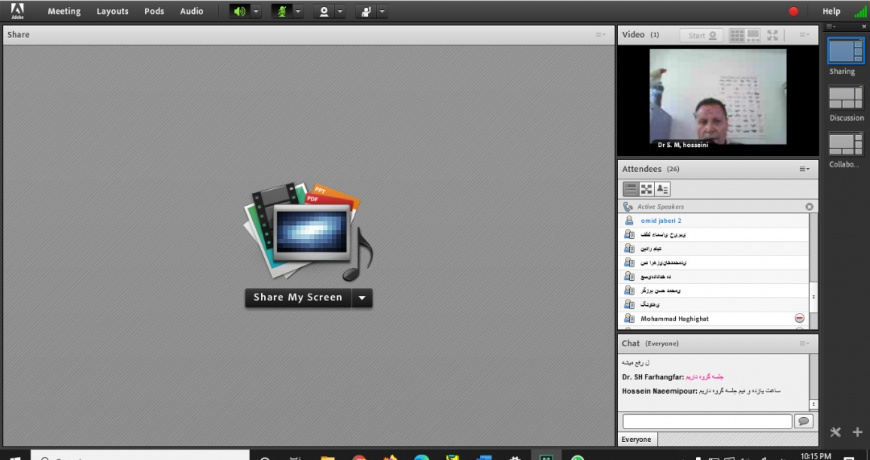Open the microphone options dropdown arrow

pyautogui.click(x=298, y=12)
